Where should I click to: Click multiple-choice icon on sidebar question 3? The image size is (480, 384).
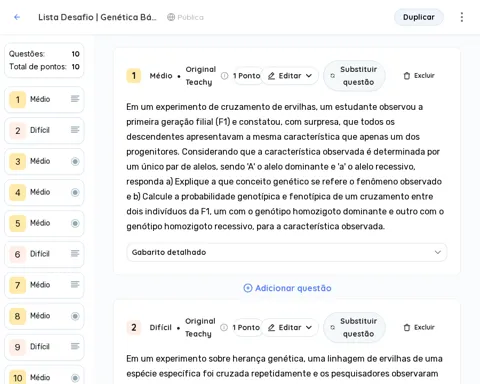point(75,162)
